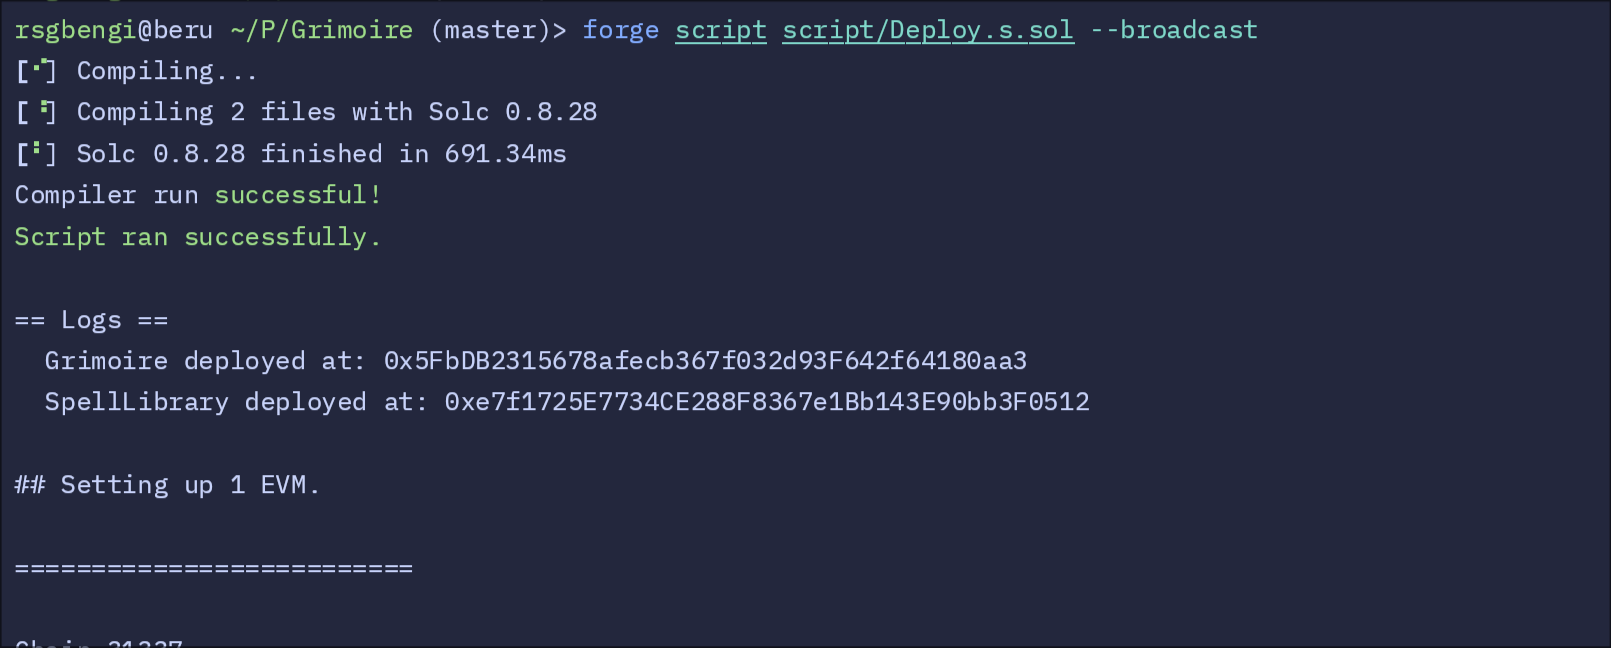The width and height of the screenshot is (1611, 648).
Task: Click the "--broadcast" flag
Action: pyautogui.click(x=1173, y=30)
